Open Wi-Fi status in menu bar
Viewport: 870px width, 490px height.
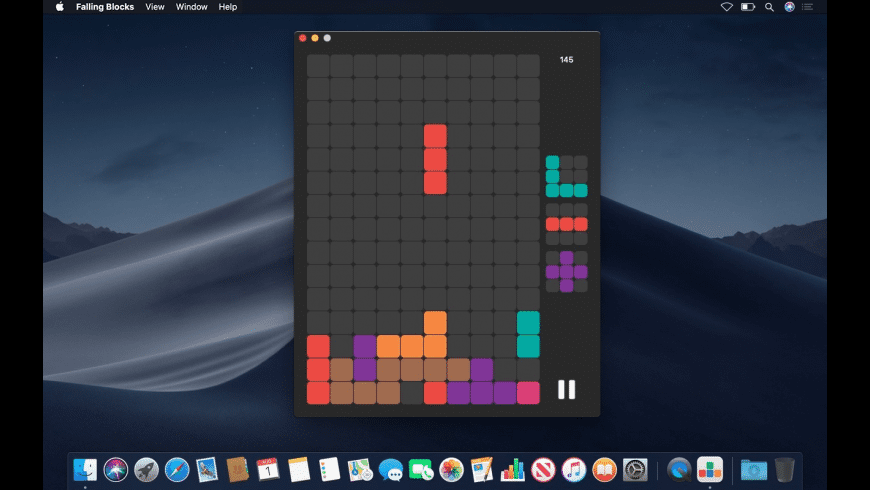[726, 7]
